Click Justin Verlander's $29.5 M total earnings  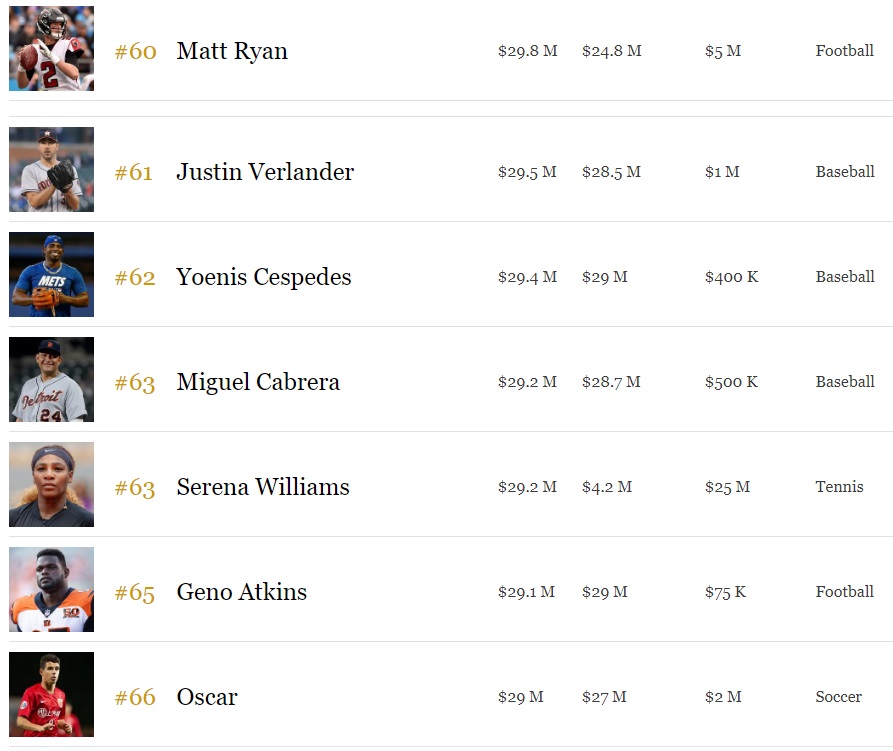click(x=527, y=172)
